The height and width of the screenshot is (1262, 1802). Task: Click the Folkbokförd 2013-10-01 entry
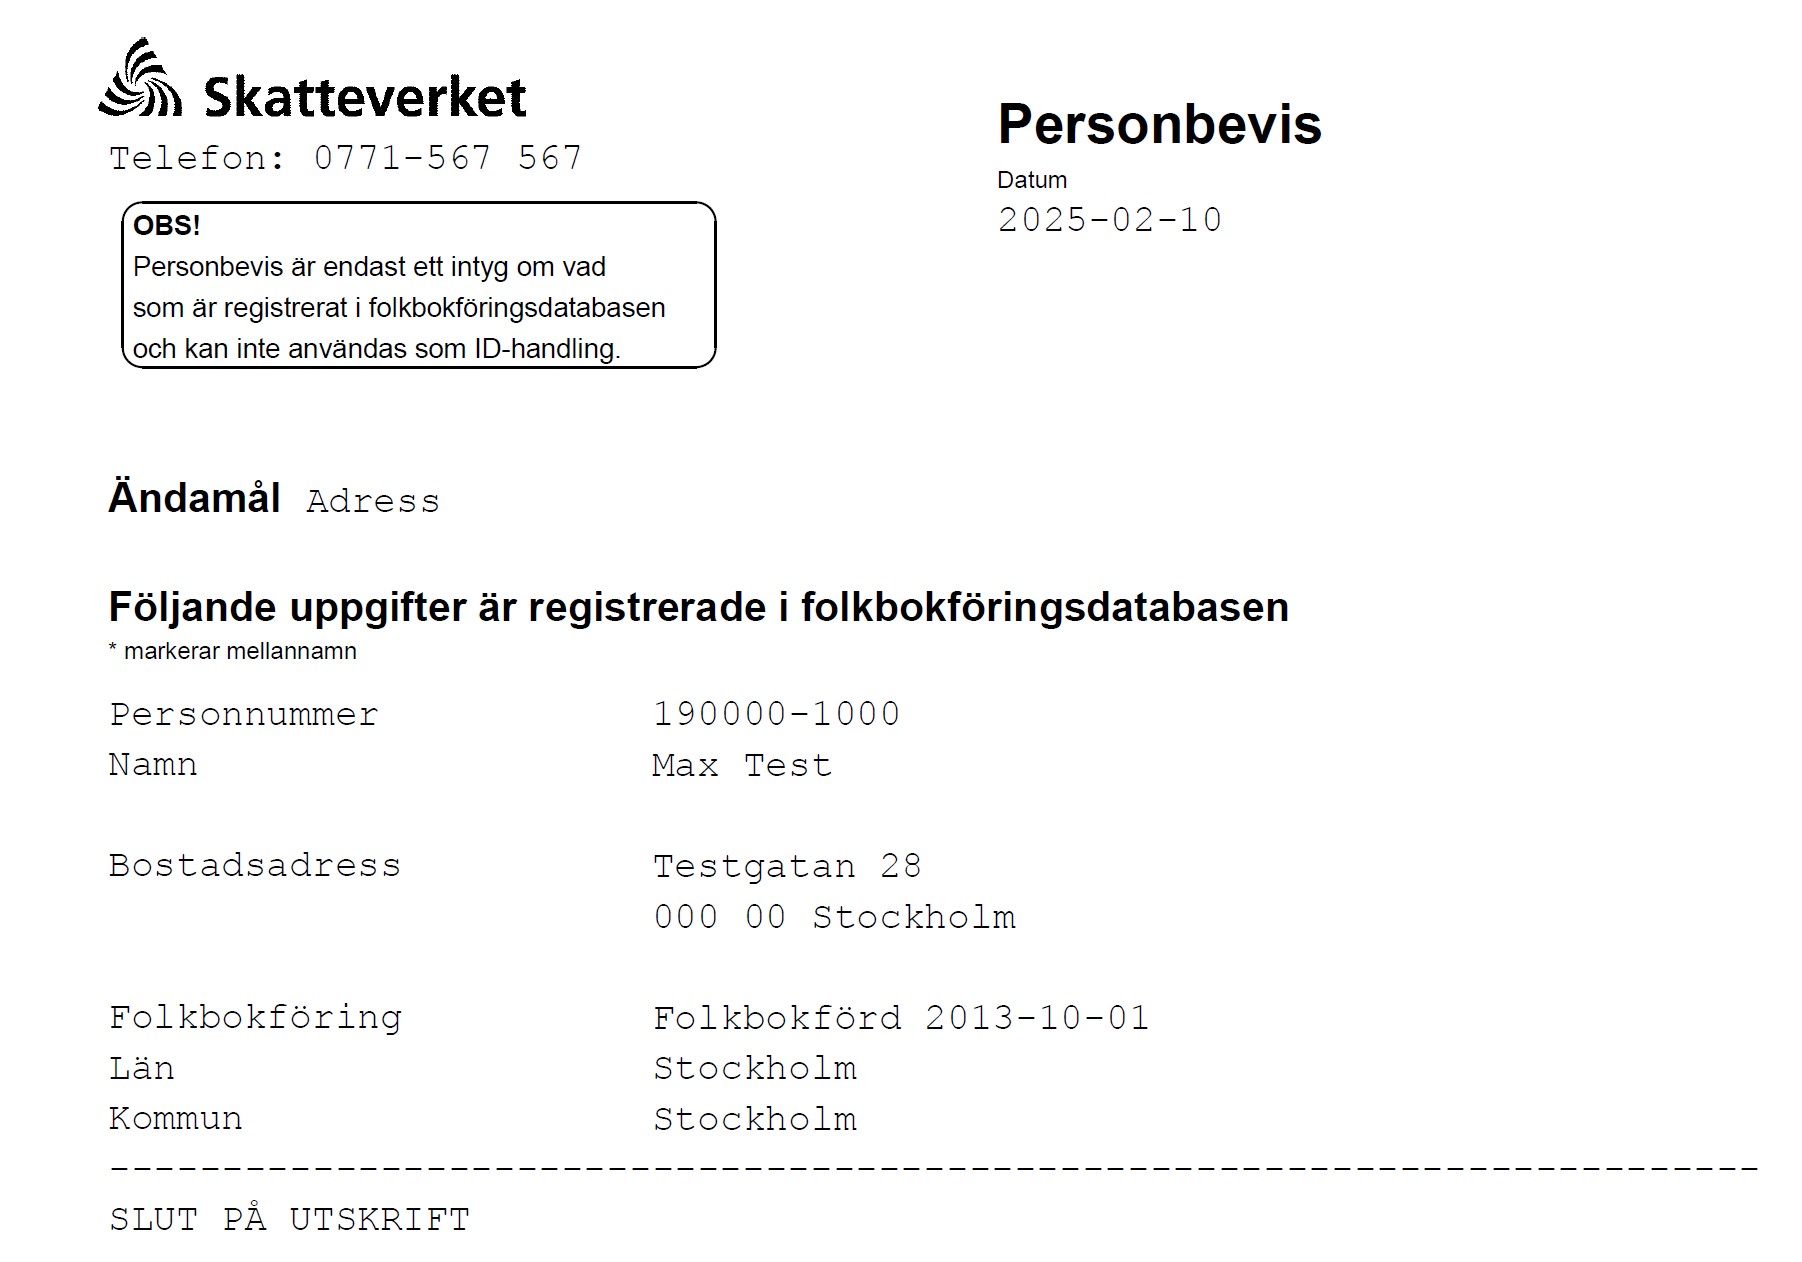coord(900,1018)
